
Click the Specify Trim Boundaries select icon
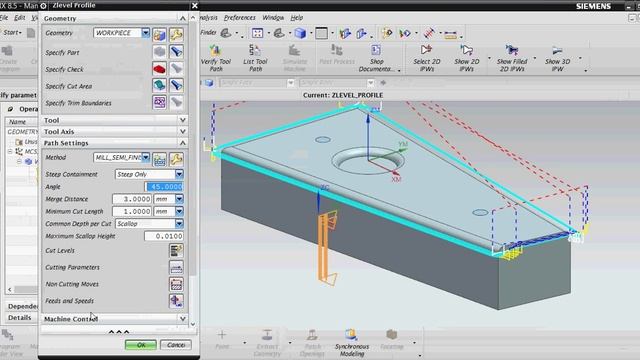pyautogui.click(x=159, y=102)
